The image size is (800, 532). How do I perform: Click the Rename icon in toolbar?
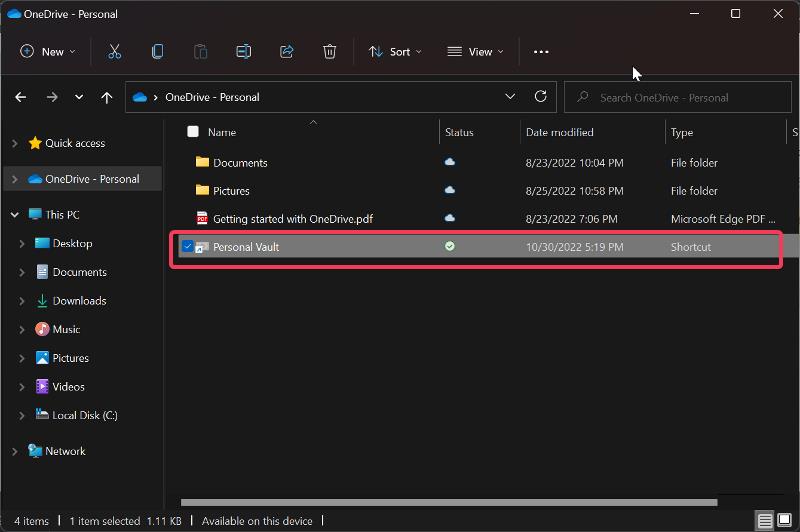243,52
